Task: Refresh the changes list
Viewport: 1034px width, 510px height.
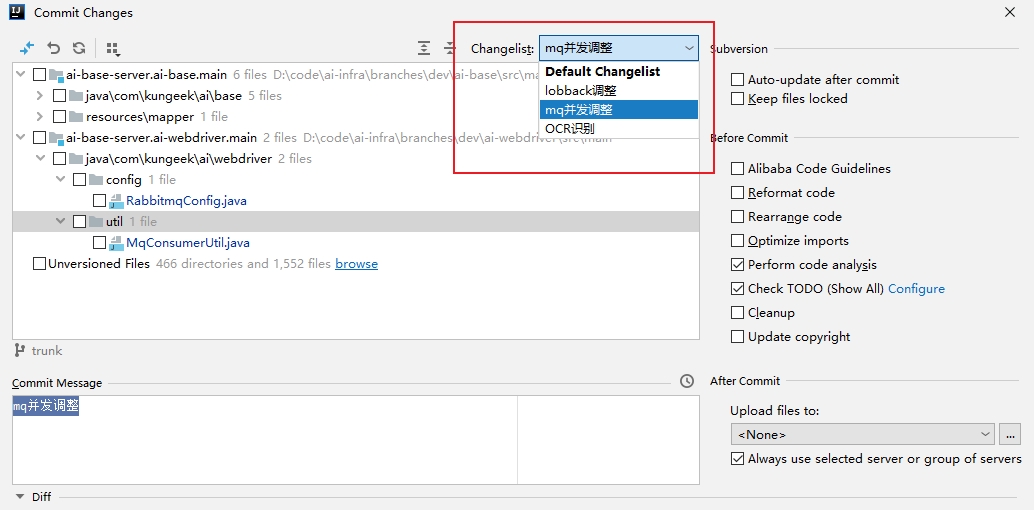Action: [x=79, y=48]
